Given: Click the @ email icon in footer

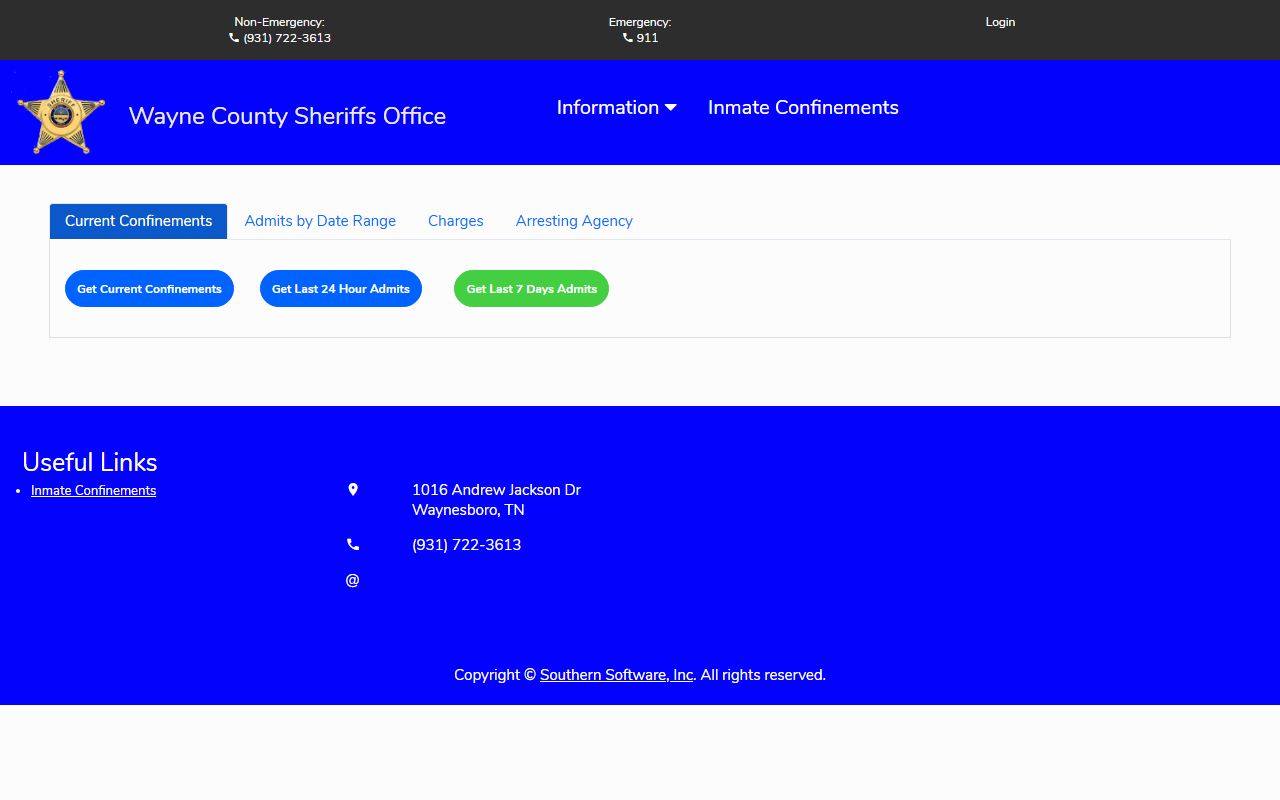Looking at the screenshot, I should (352, 580).
